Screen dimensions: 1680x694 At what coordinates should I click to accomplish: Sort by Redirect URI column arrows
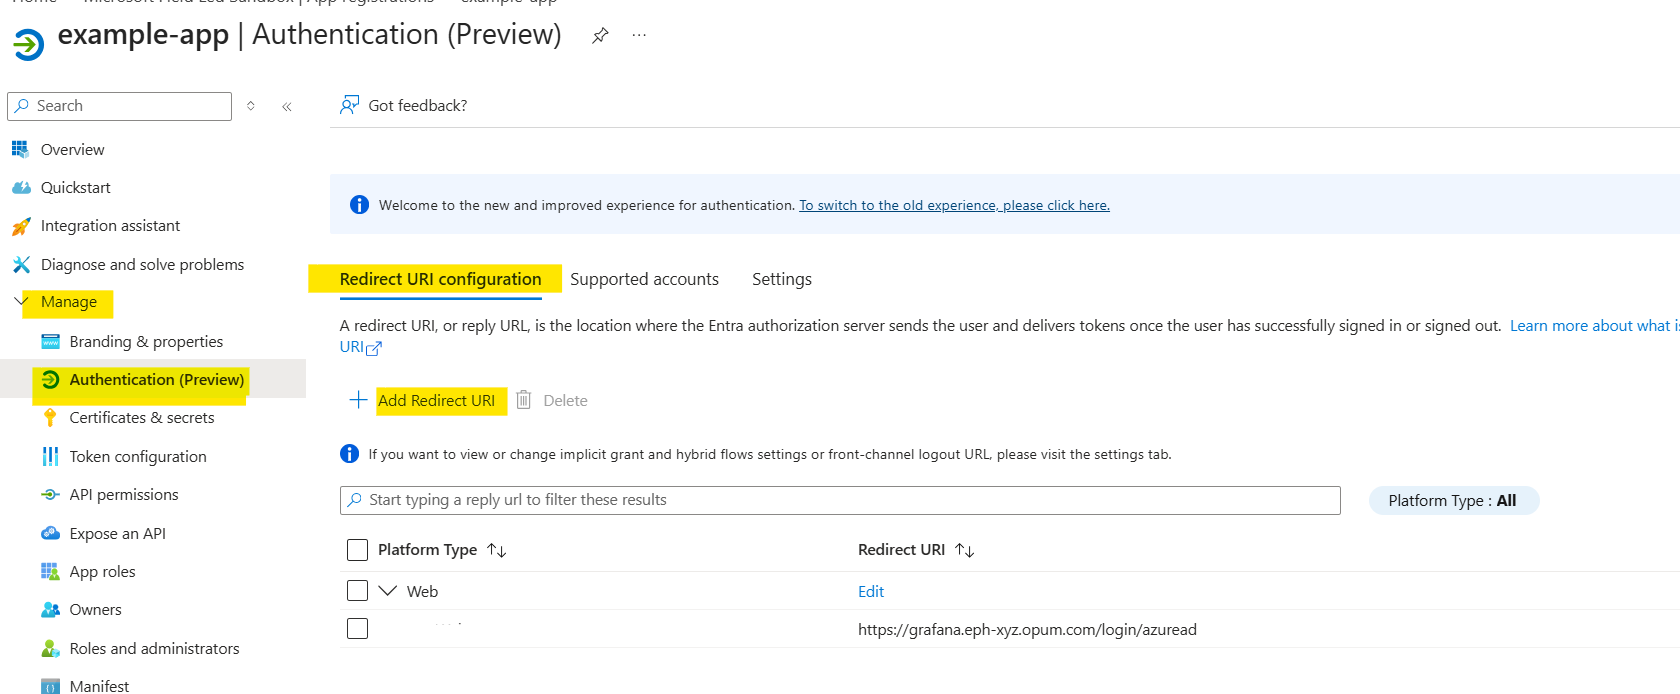pyautogui.click(x=965, y=550)
